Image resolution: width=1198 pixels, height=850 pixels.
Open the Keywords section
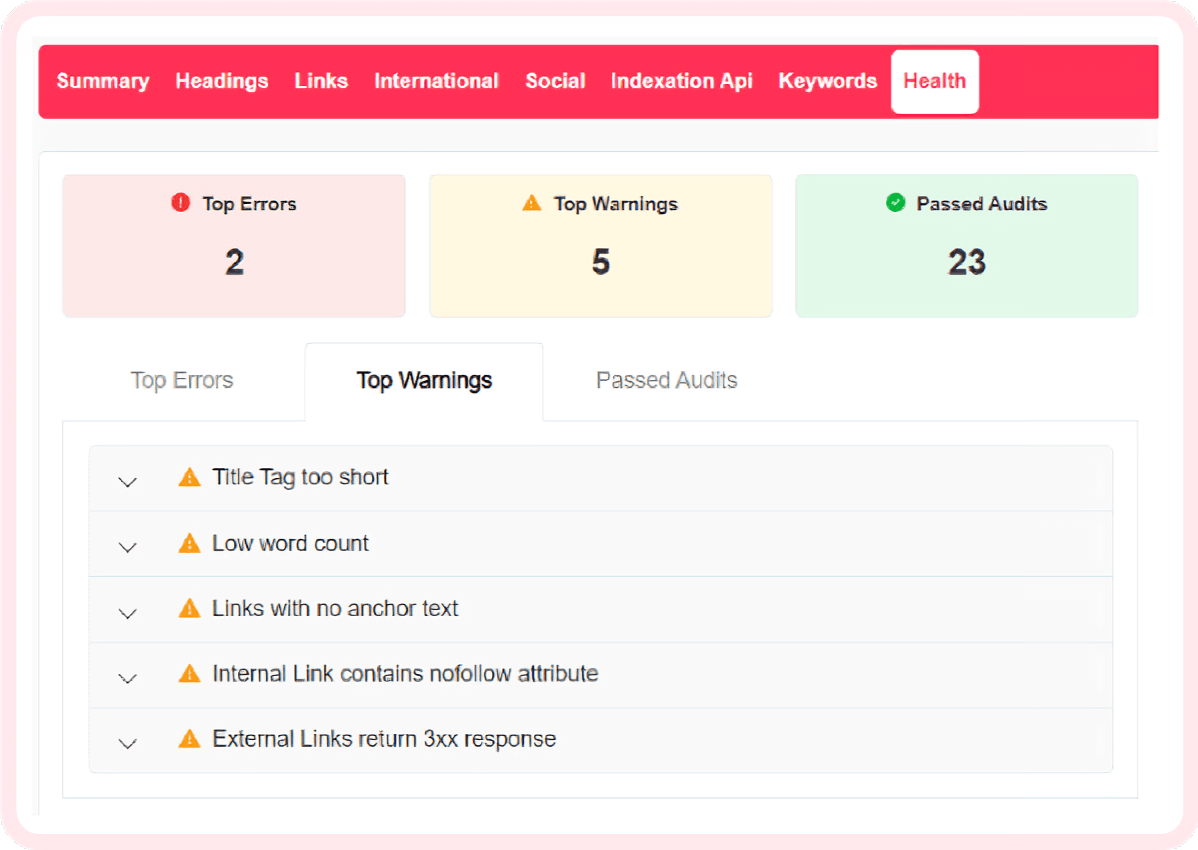click(827, 81)
